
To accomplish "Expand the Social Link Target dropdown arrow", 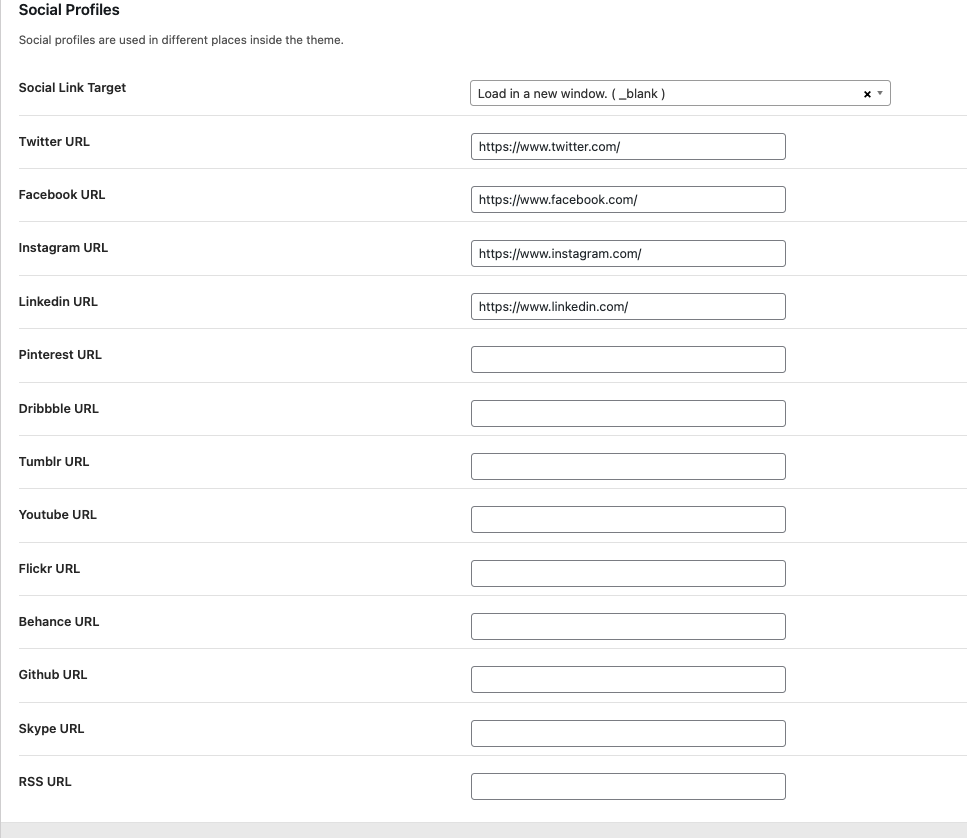I will [x=880, y=94].
